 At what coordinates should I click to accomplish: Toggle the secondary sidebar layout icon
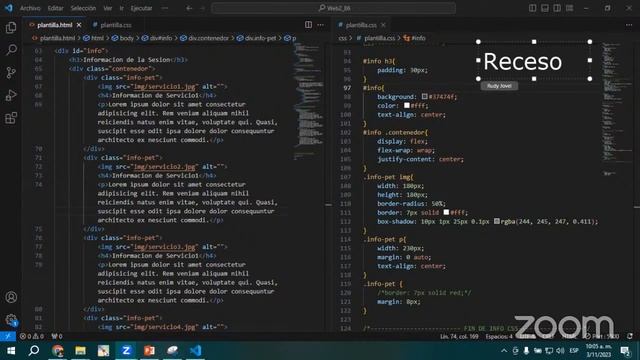(557, 8)
